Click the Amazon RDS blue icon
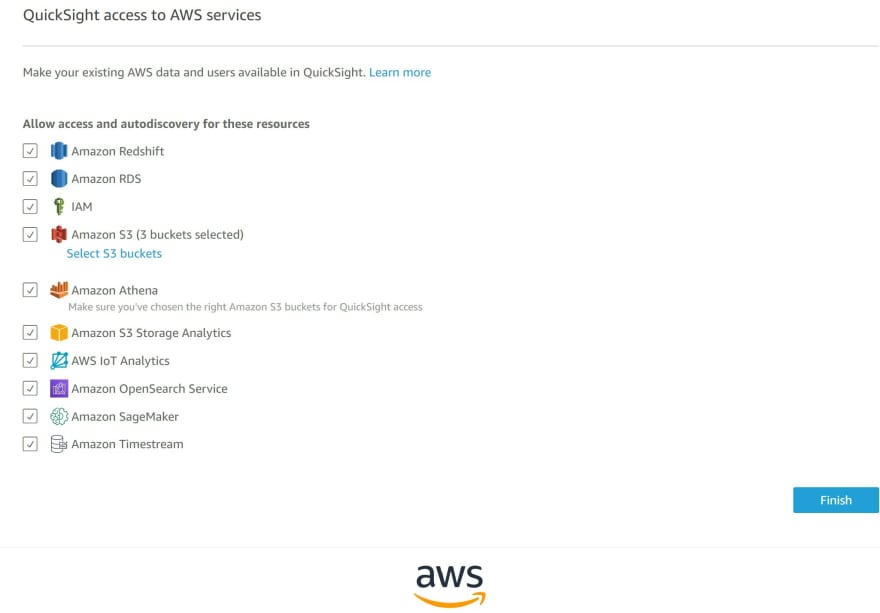This screenshot has width=880, height=613. tap(59, 179)
